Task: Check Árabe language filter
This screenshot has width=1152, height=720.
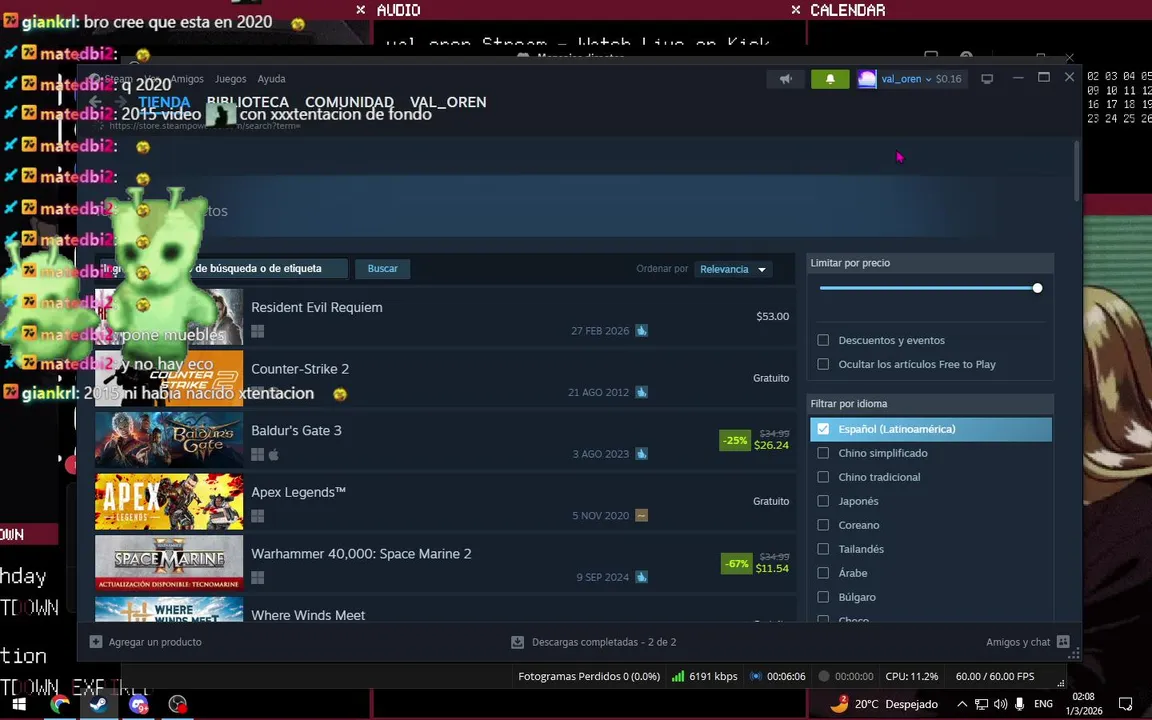Action: click(x=823, y=573)
